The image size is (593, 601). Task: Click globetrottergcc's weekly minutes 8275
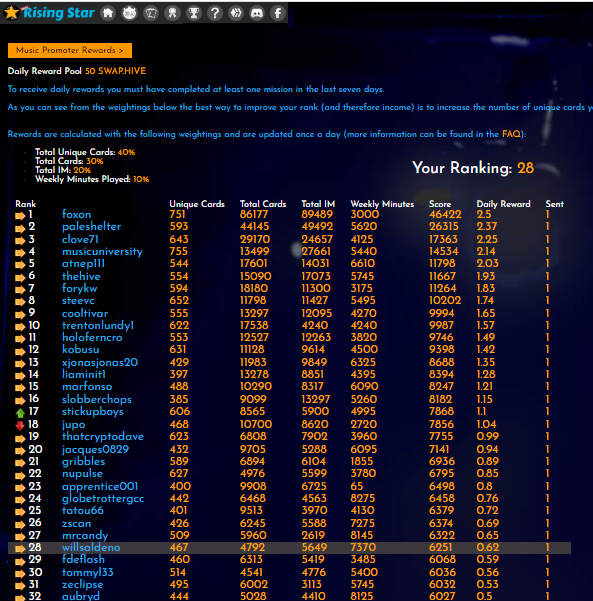[x=363, y=498]
